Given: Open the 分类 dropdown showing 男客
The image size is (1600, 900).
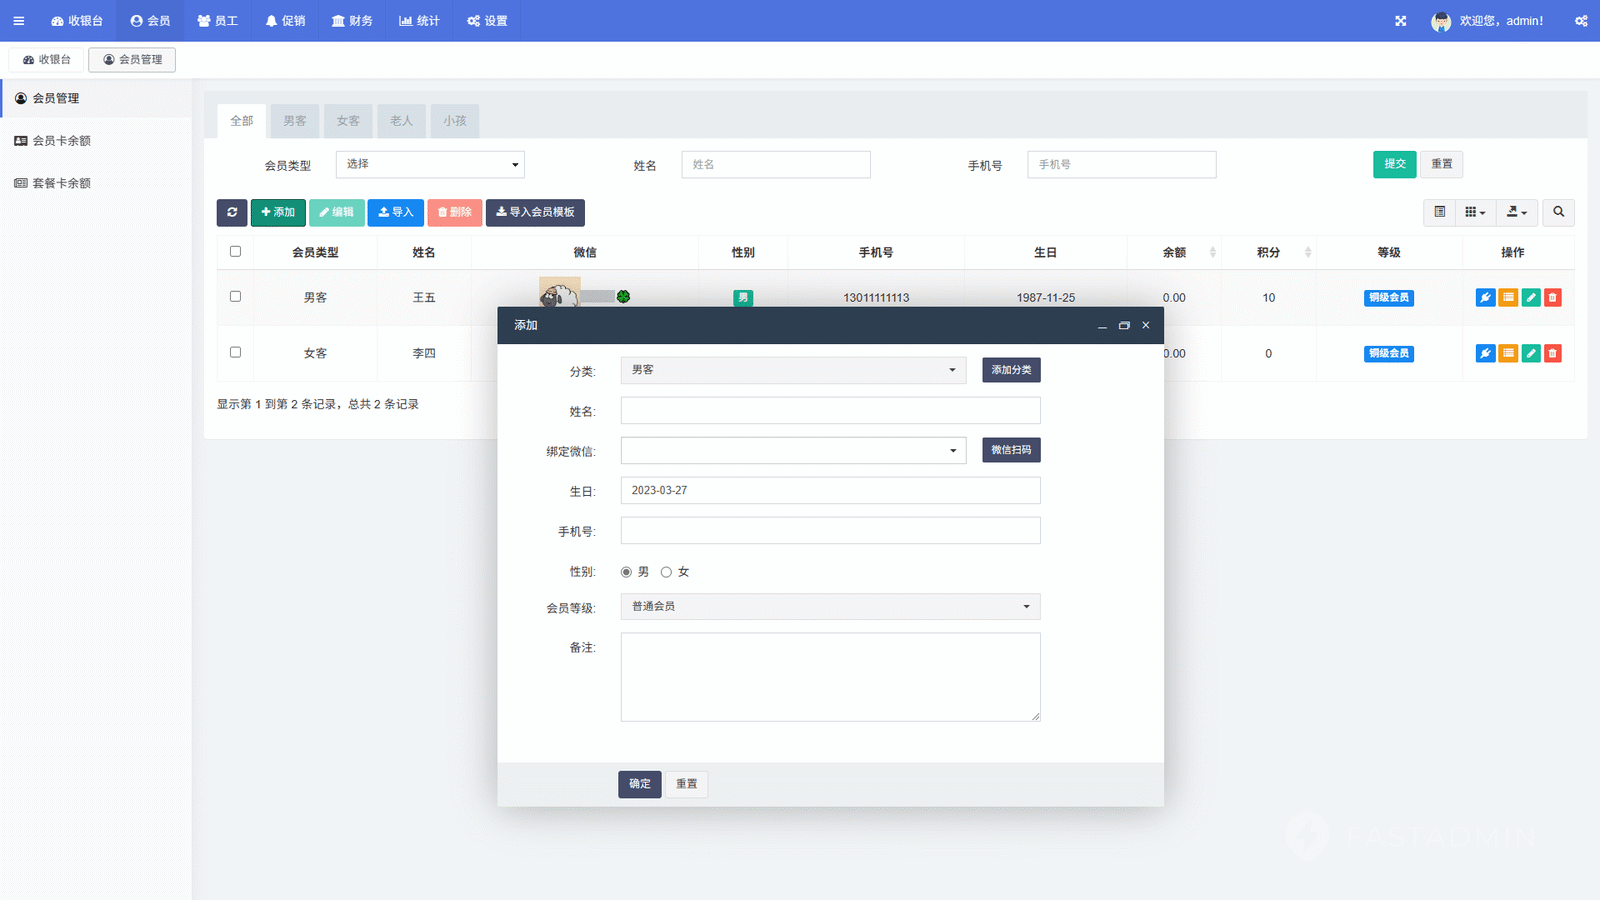Looking at the screenshot, I should click(x=793, y=370).
